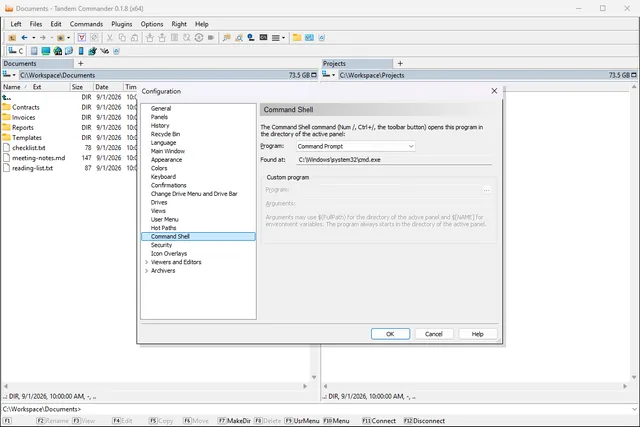Click the Parent Directory toolbar icon

(x=12, y=38)
